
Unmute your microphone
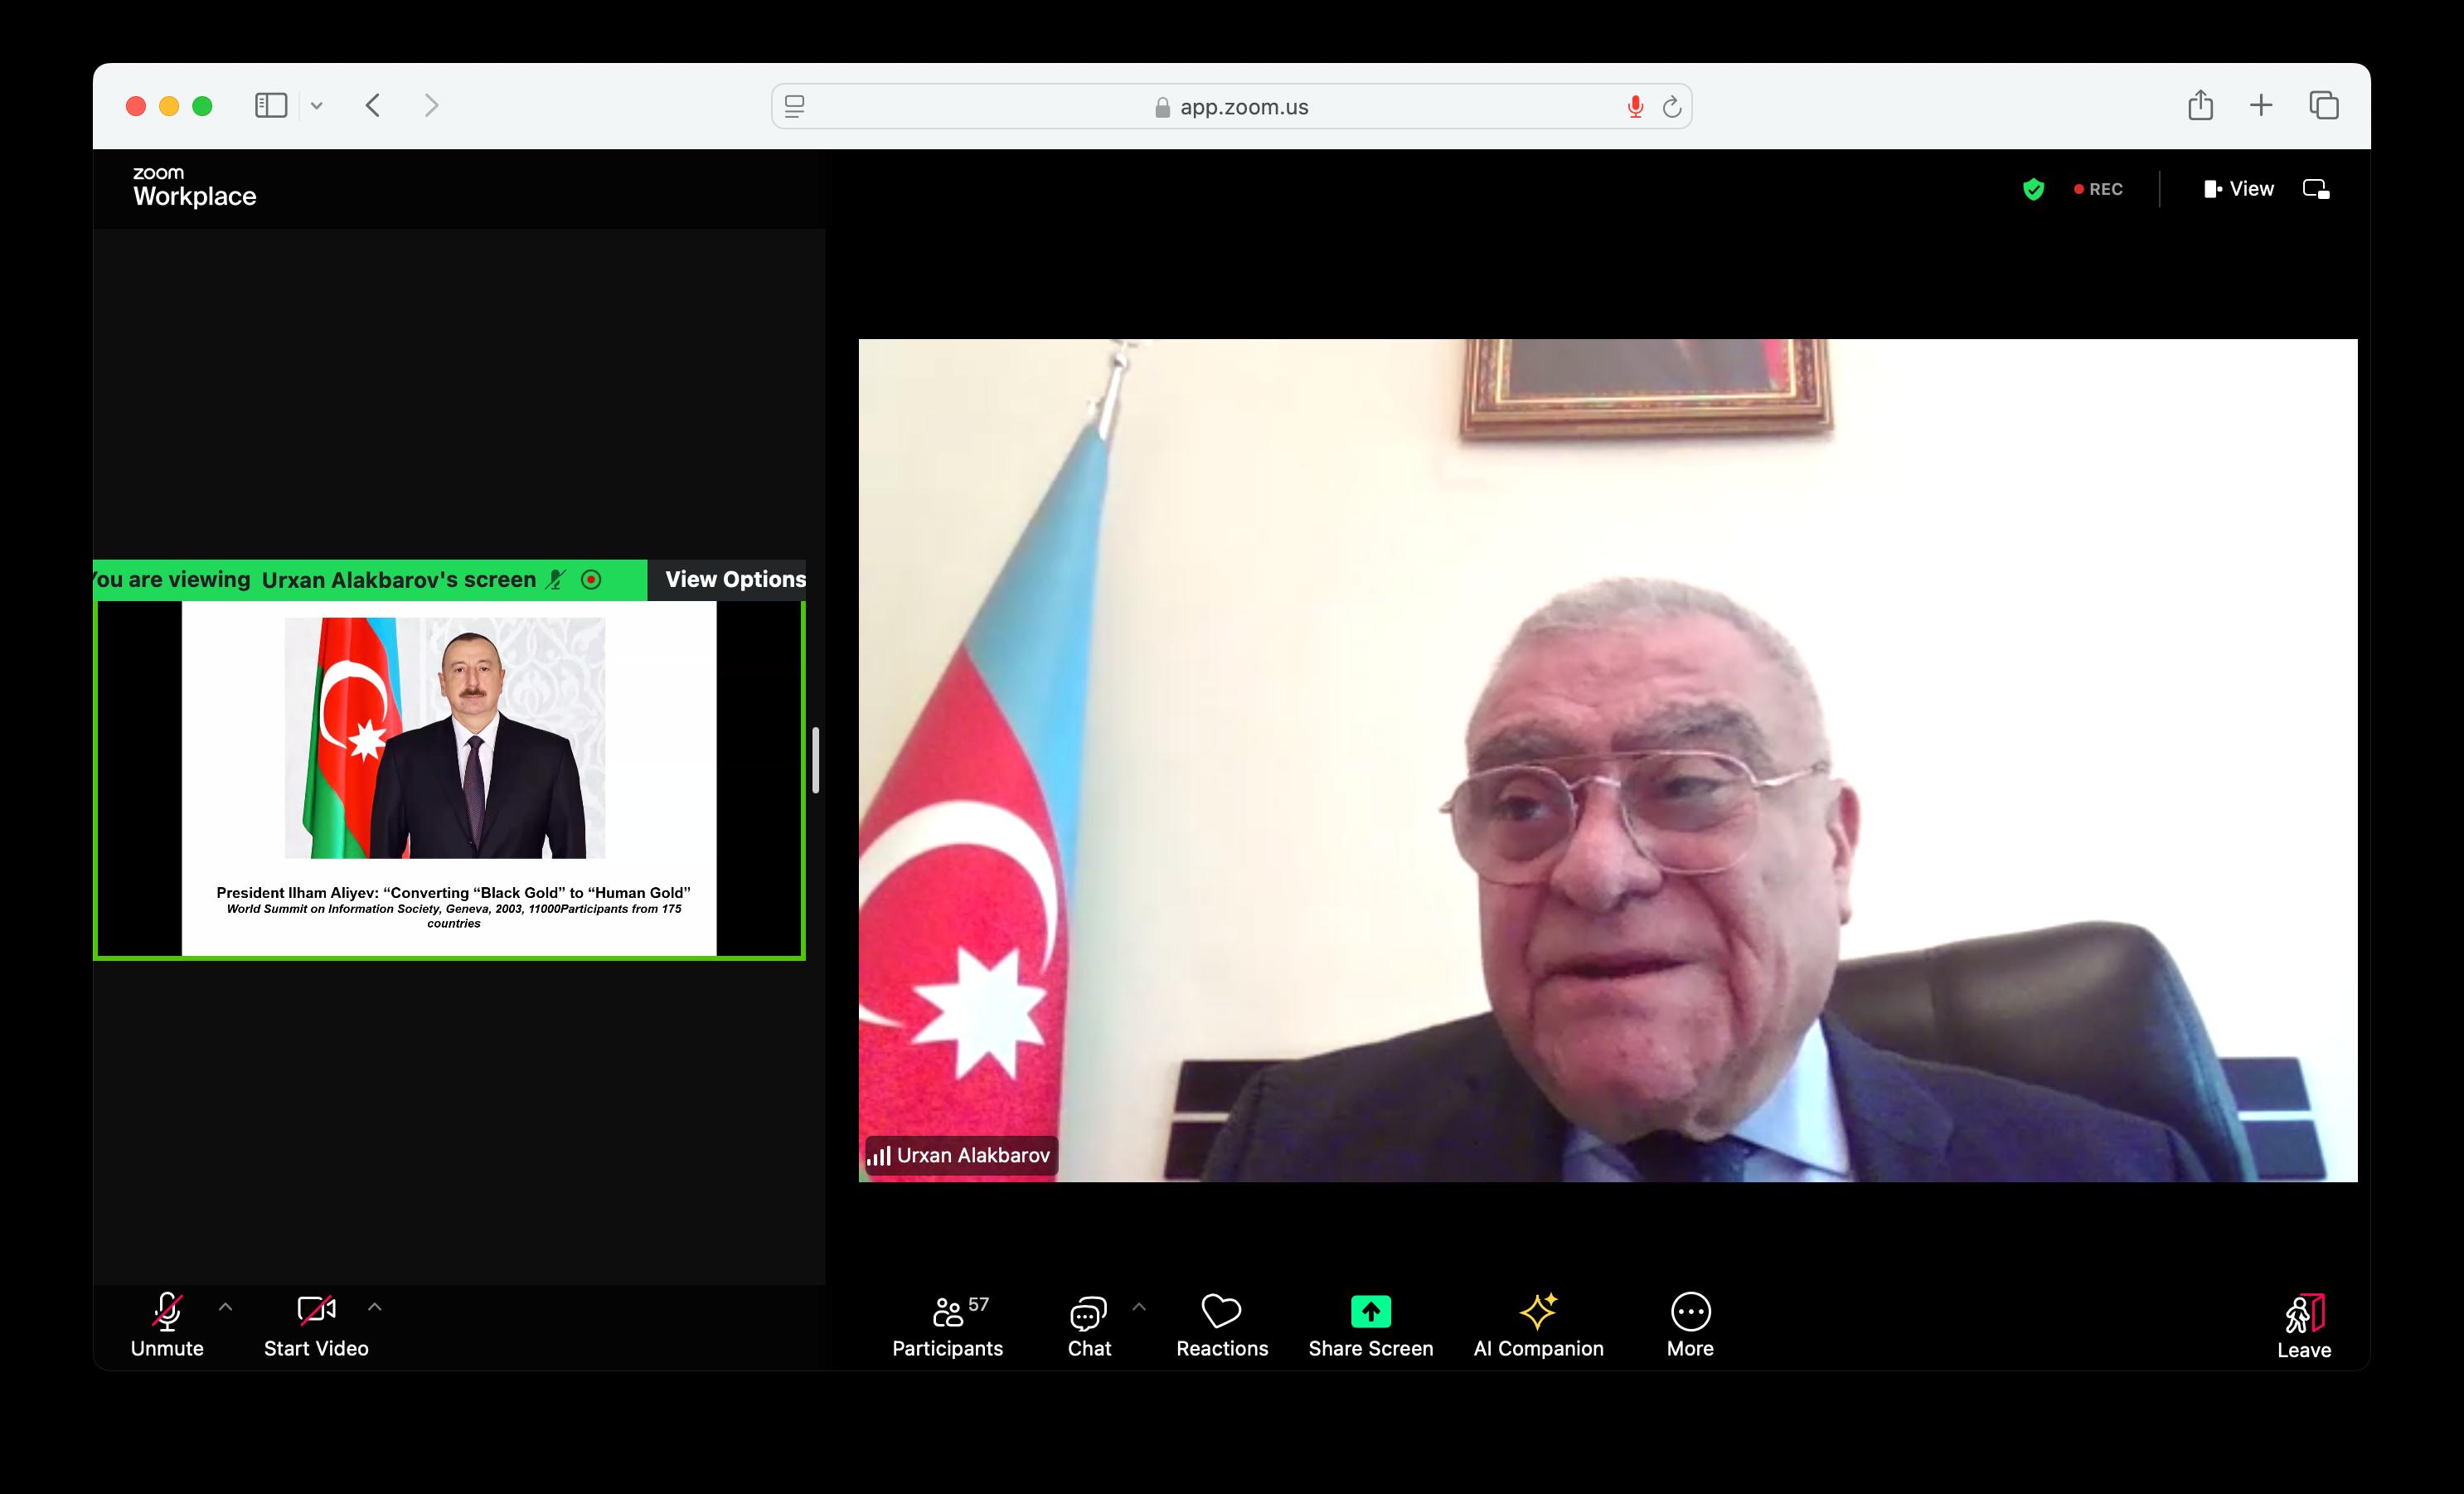pyautogui.click(x=166, y=1324)
